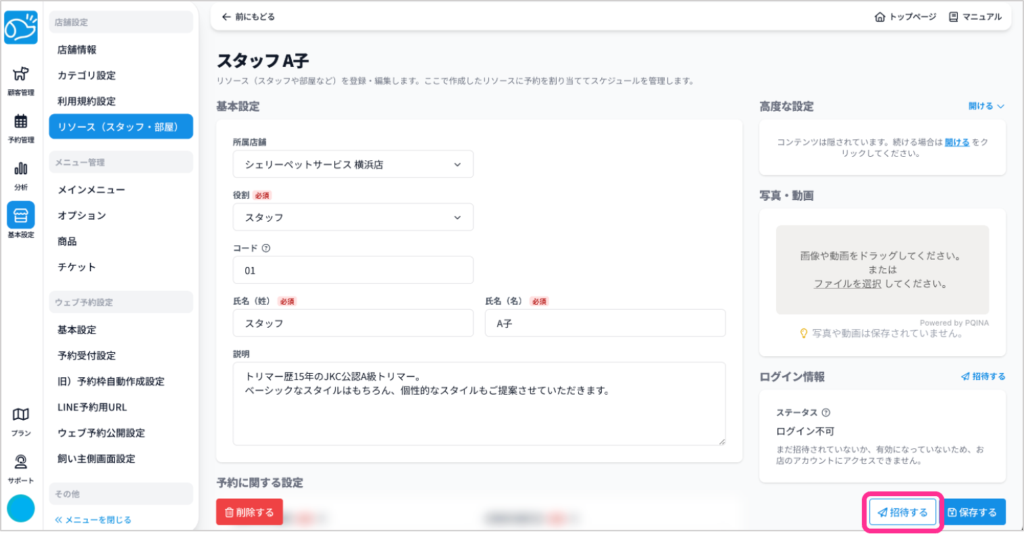The image size is (1024, 534).
Task: Open 顧客管理 in the left icon rail
Action: click(20, 79)
